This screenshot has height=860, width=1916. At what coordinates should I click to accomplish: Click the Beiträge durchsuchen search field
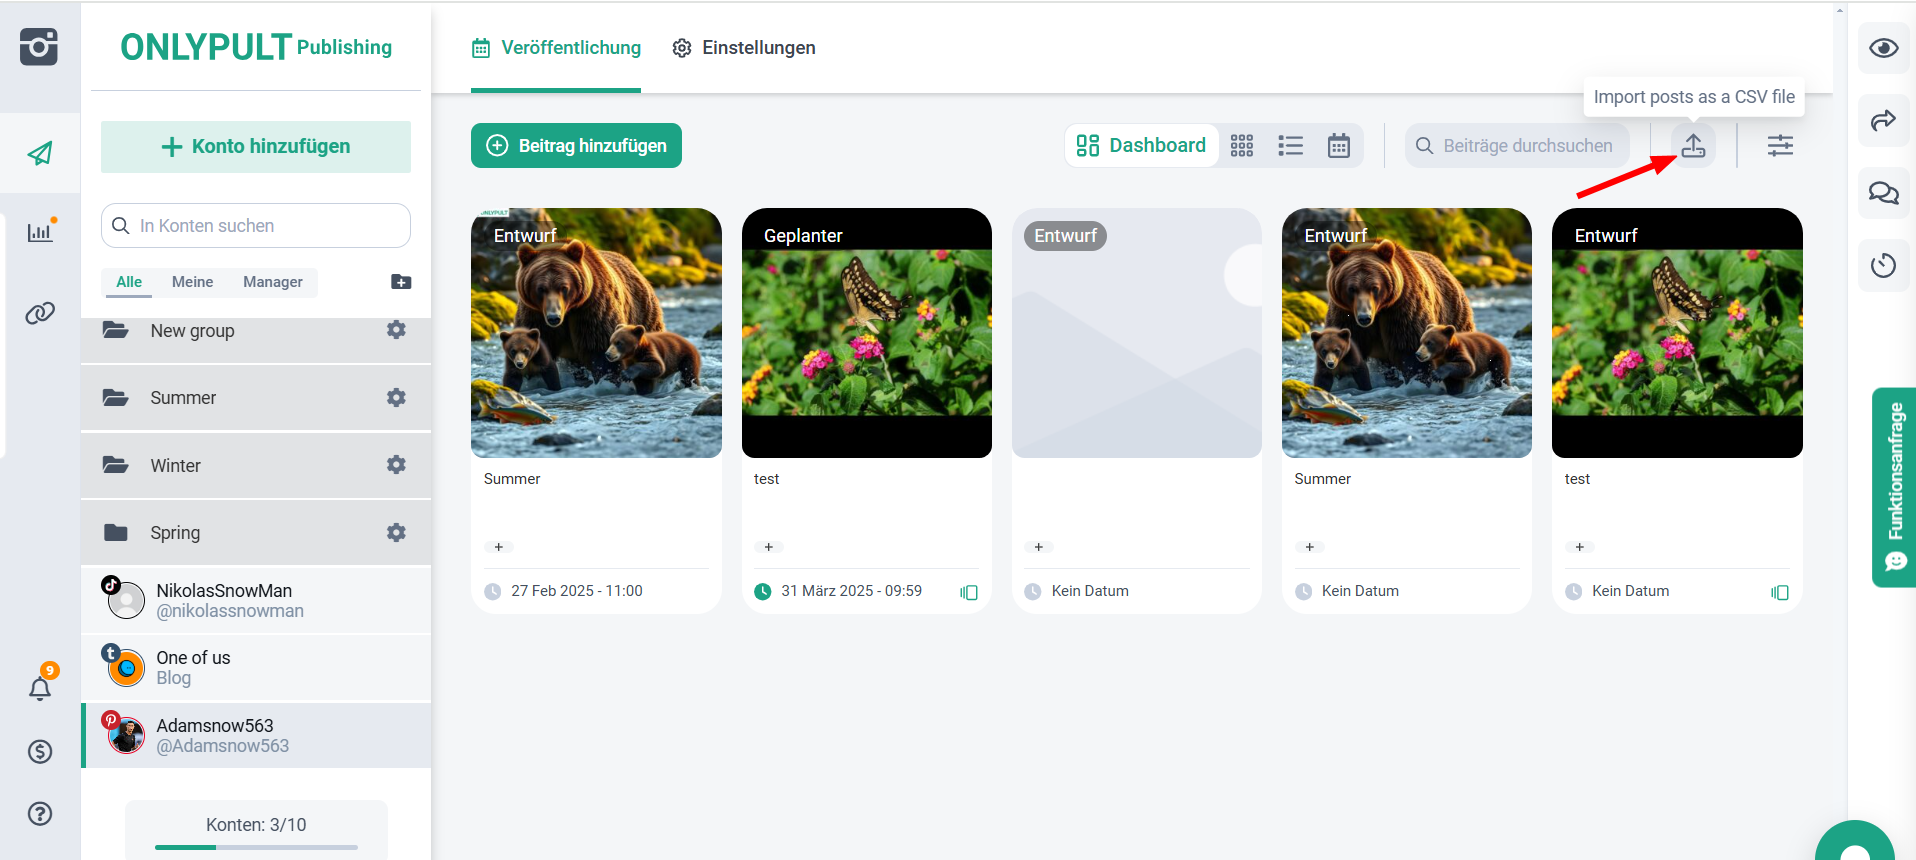pos(1526,146)
